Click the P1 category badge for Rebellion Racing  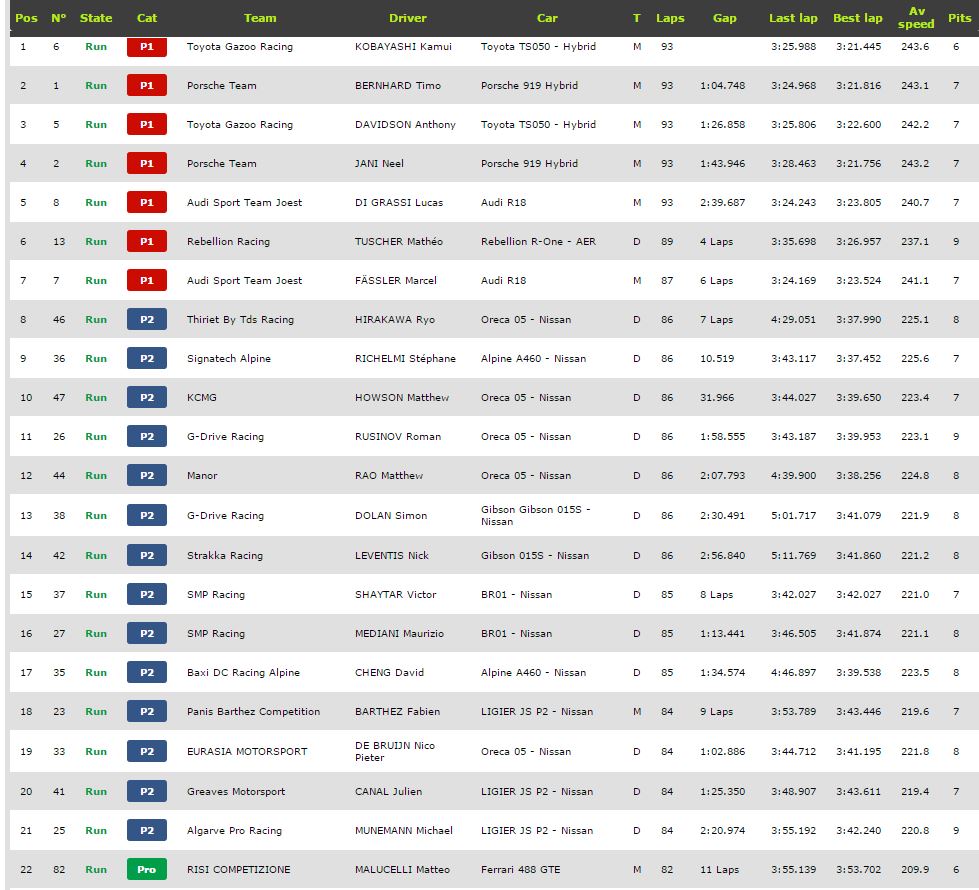click(147, 241)
